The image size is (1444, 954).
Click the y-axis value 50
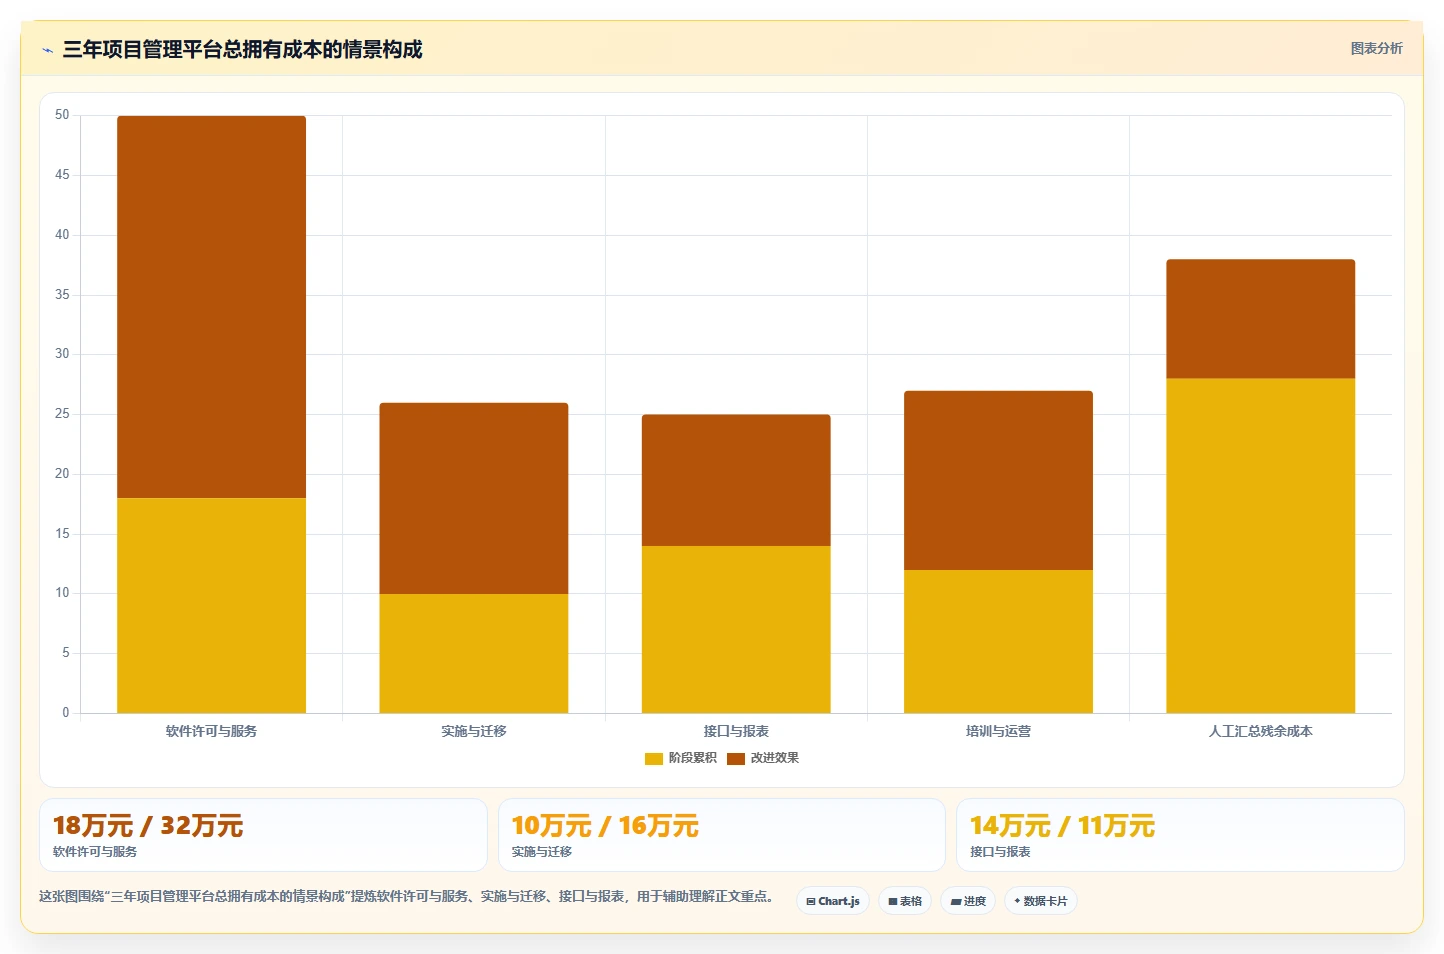tap(62, 115)
